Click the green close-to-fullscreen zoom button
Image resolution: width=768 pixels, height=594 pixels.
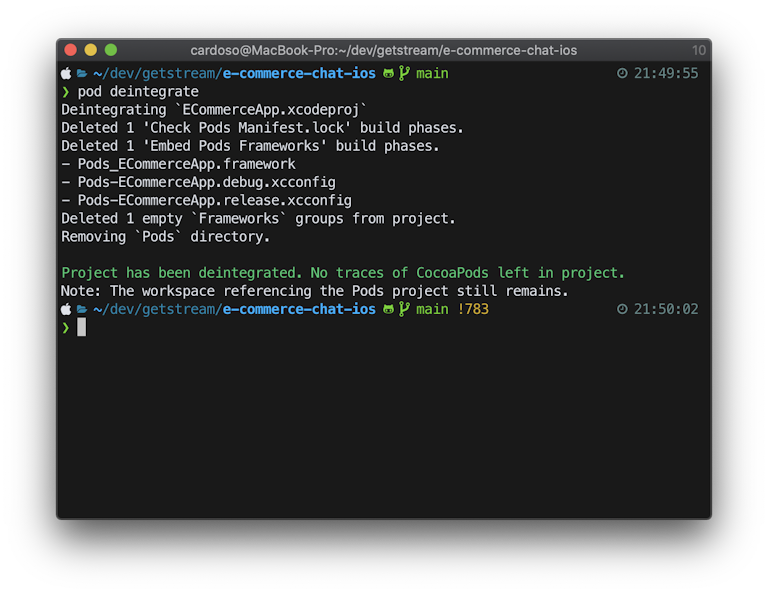111,50
